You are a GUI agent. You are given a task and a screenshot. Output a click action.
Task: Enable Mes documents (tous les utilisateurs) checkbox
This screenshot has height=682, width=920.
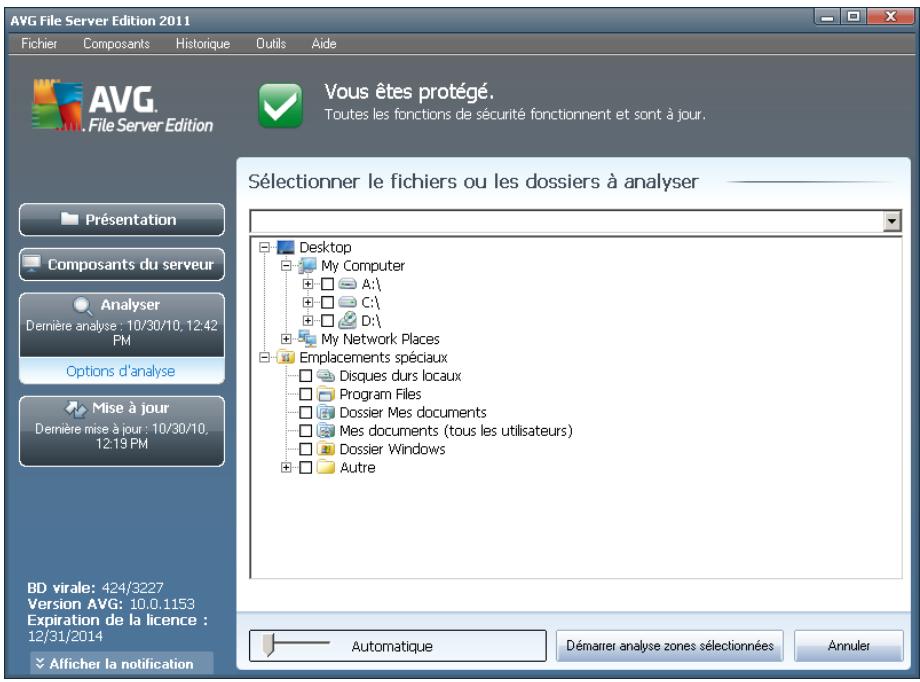click(x=306, y=430)
